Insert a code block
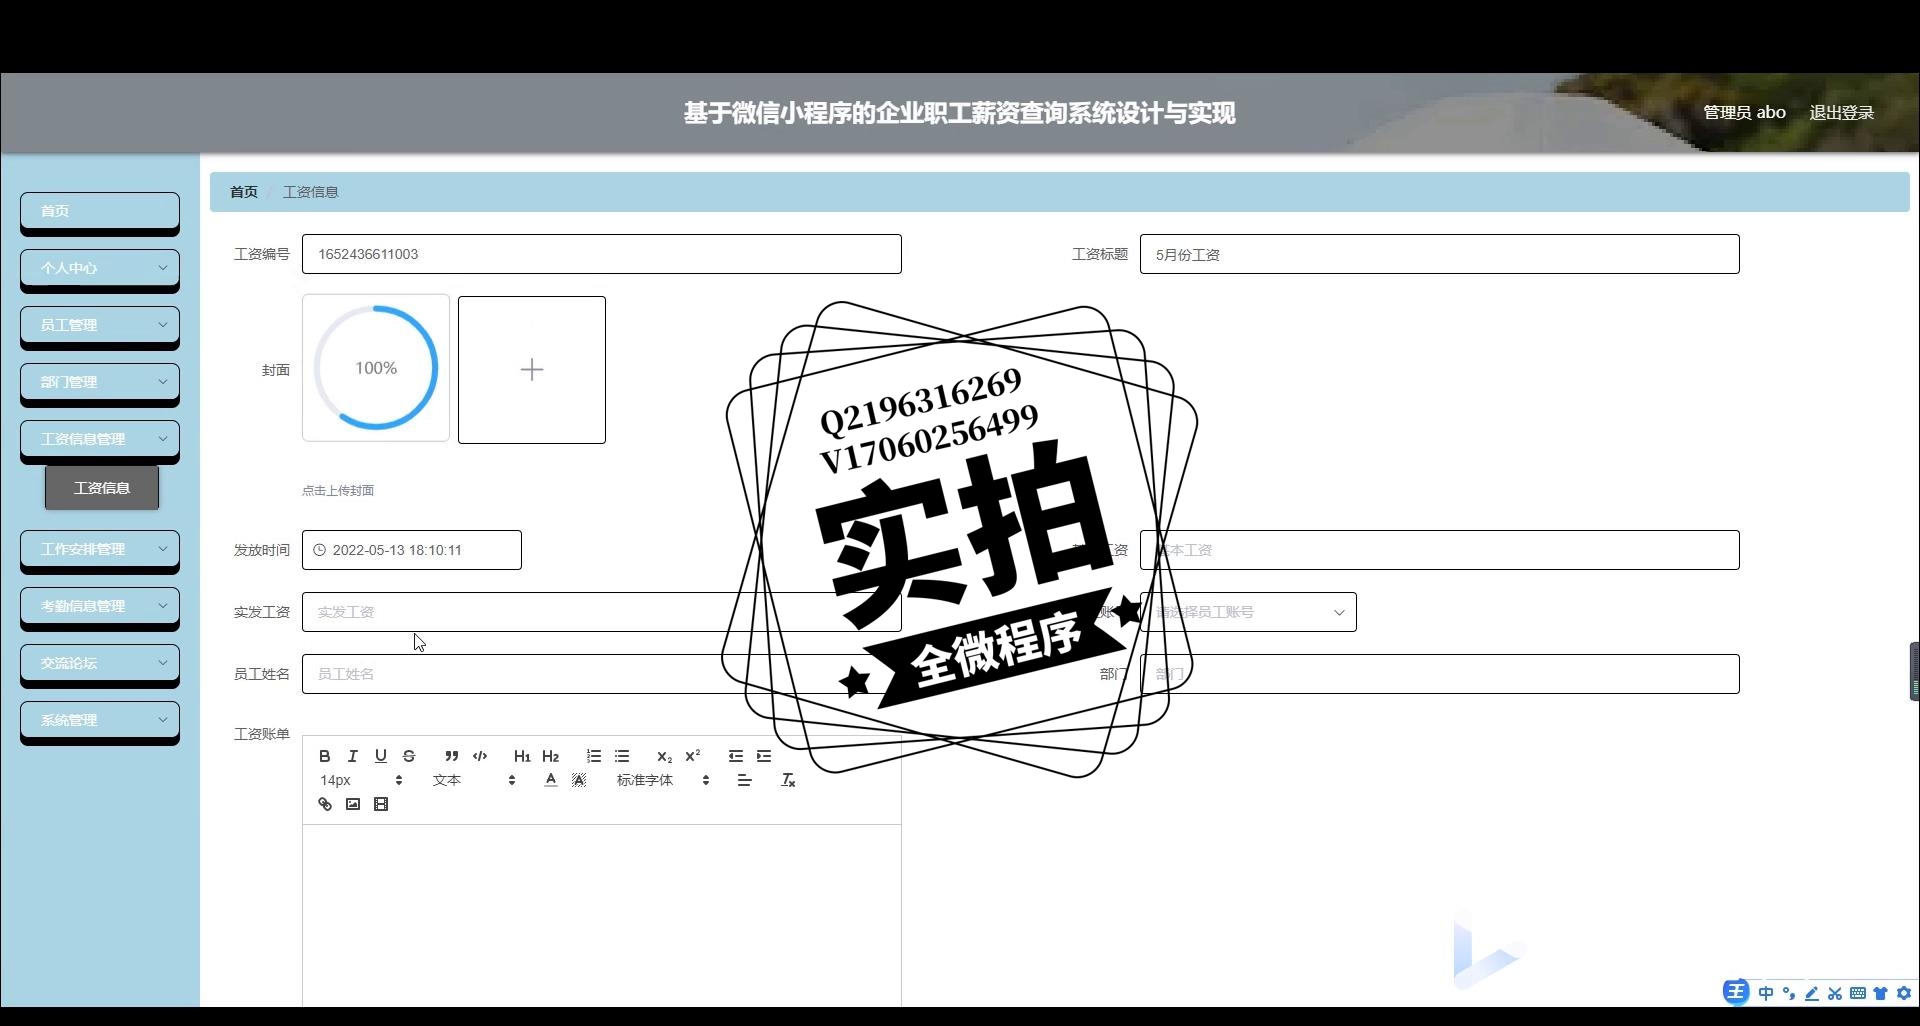1920x1026 pixels. coord(479,756)
